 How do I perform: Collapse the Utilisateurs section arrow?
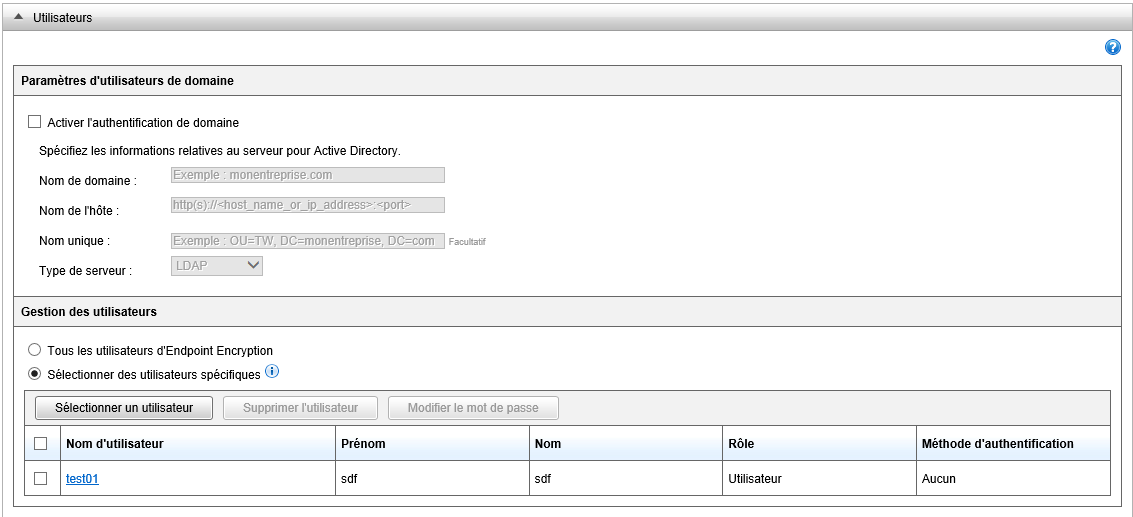[x=19, y=17]
